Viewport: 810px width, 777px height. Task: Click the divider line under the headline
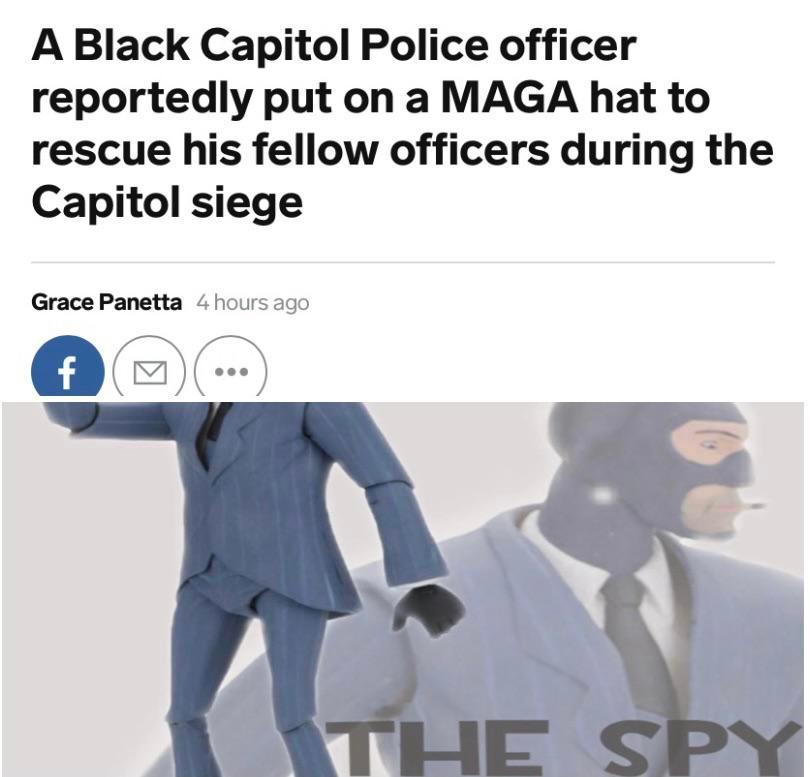[403, 262]
